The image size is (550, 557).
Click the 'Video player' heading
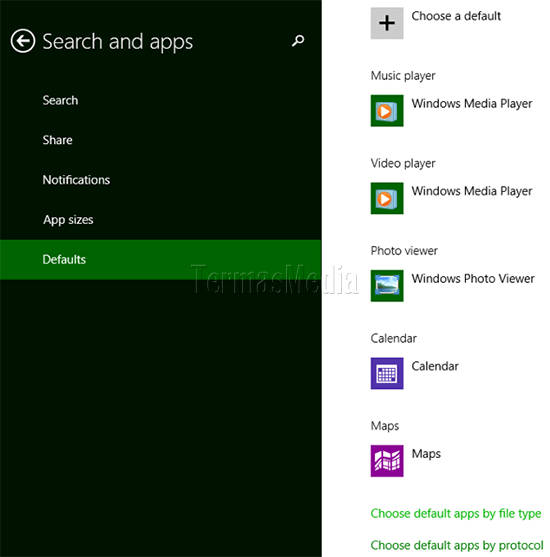pos(403,163)
